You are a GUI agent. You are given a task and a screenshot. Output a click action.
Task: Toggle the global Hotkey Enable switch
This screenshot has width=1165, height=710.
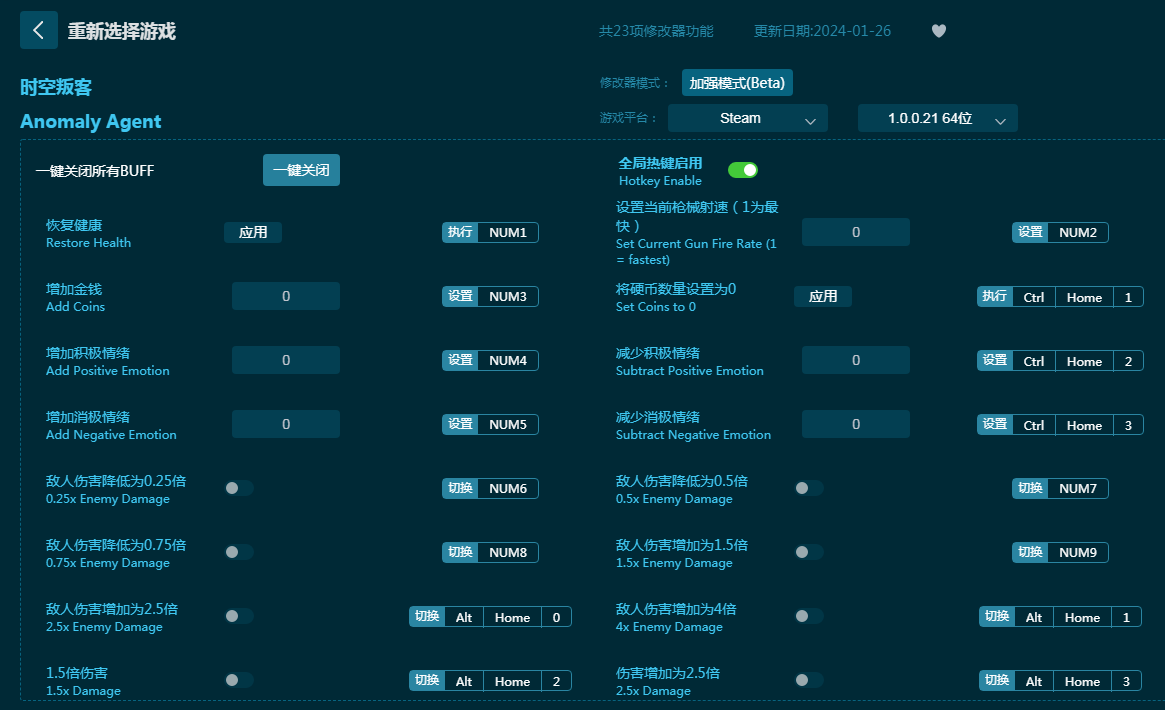pos(742,170)
